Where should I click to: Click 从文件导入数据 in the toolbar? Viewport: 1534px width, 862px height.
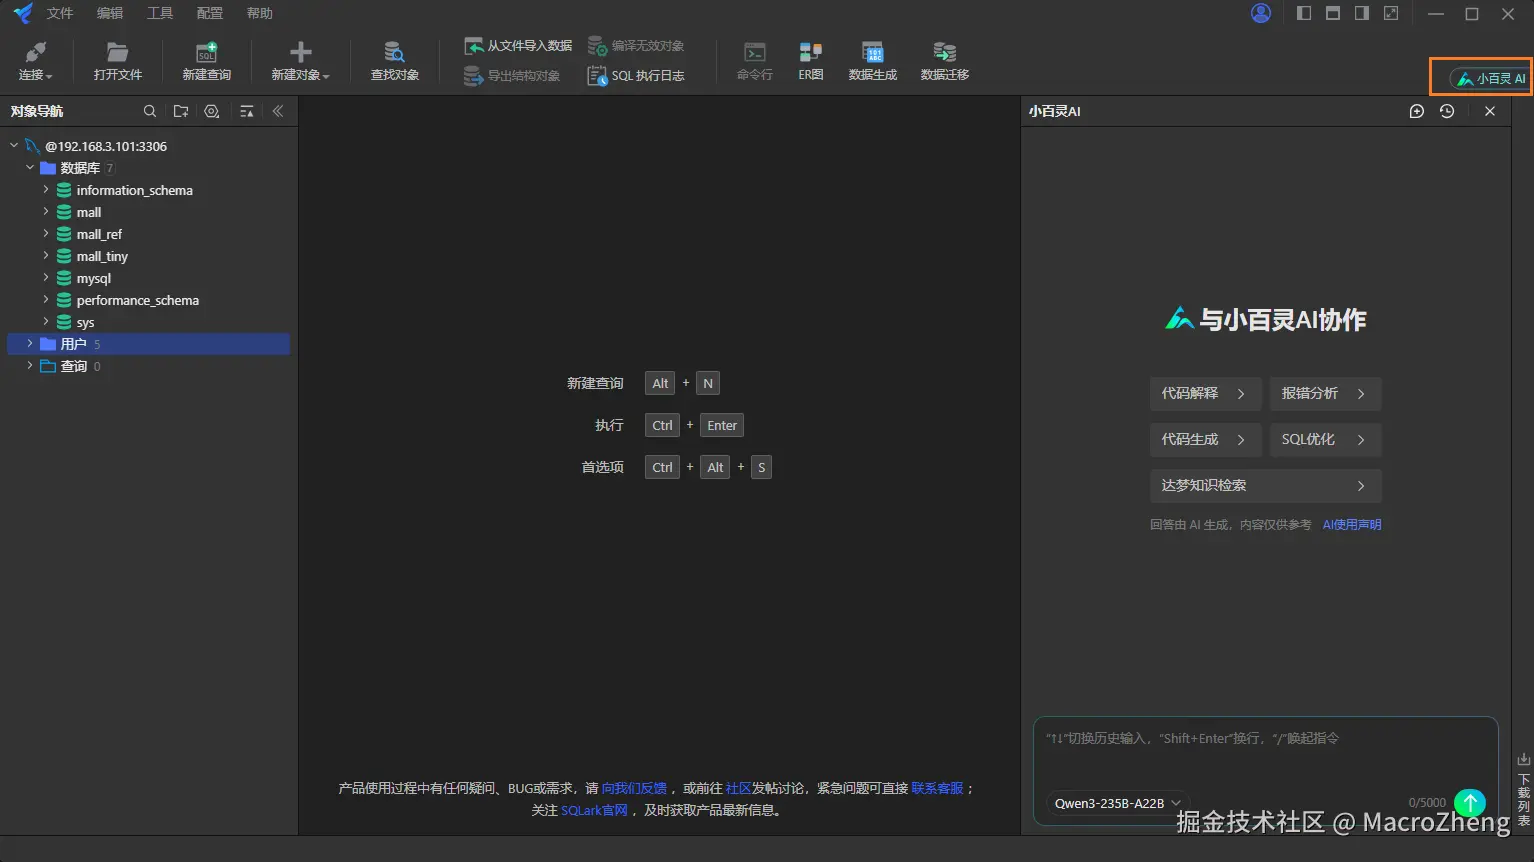[518, 46]
